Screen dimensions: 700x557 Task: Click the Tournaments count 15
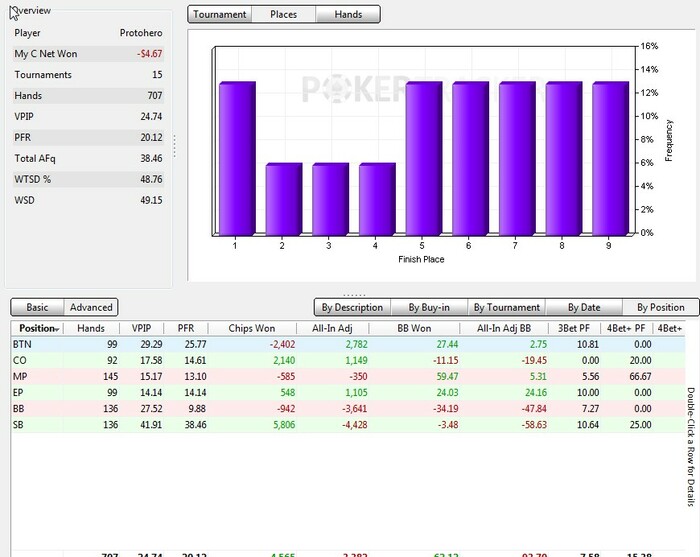157,75
